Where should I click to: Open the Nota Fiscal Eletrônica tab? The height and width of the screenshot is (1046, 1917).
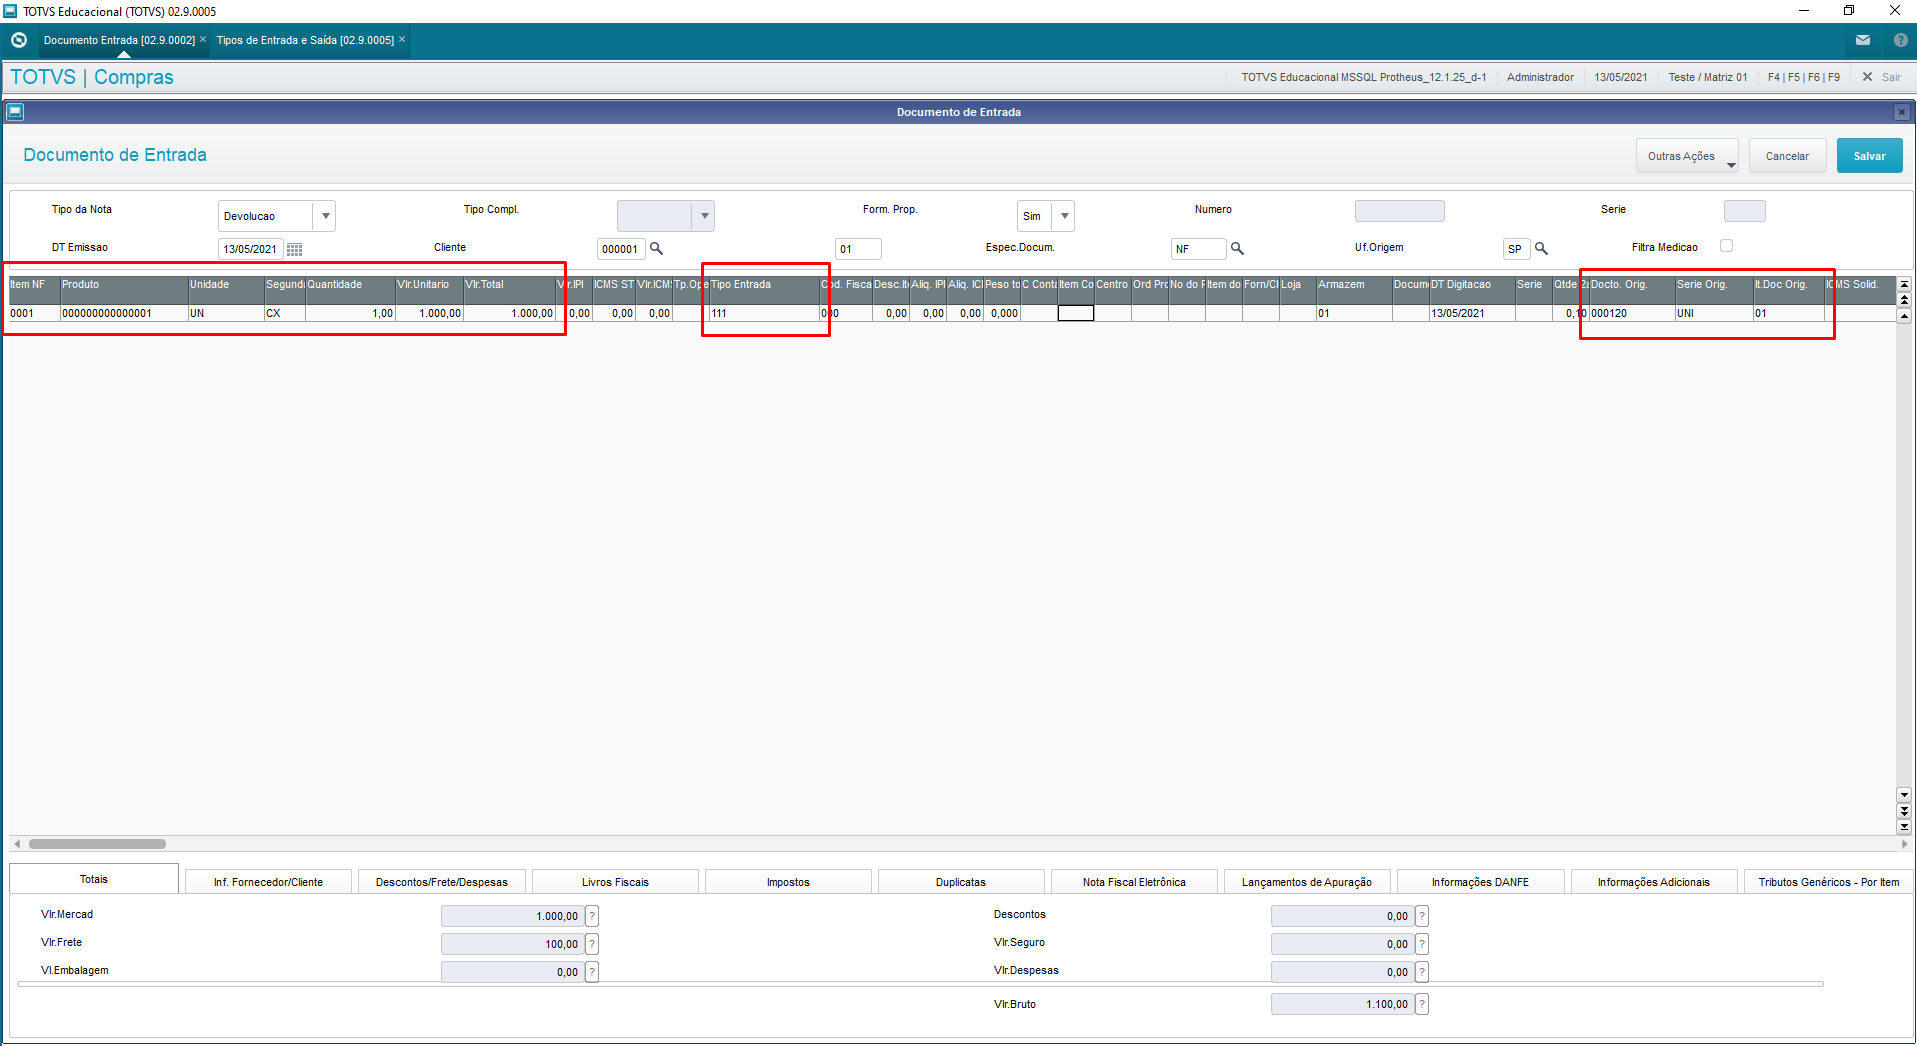pyautogui.click(x=1134, y=882)
